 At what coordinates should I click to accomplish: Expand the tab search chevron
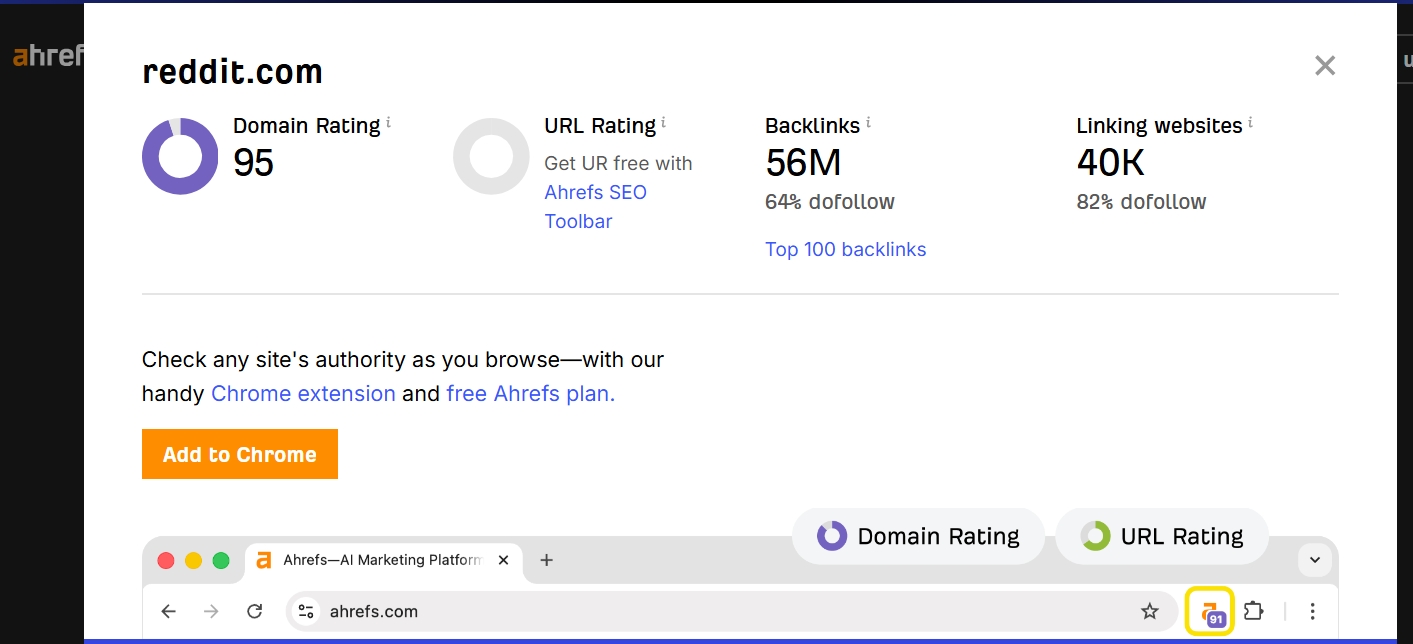pyautogui.click(x=1315, y=560)
